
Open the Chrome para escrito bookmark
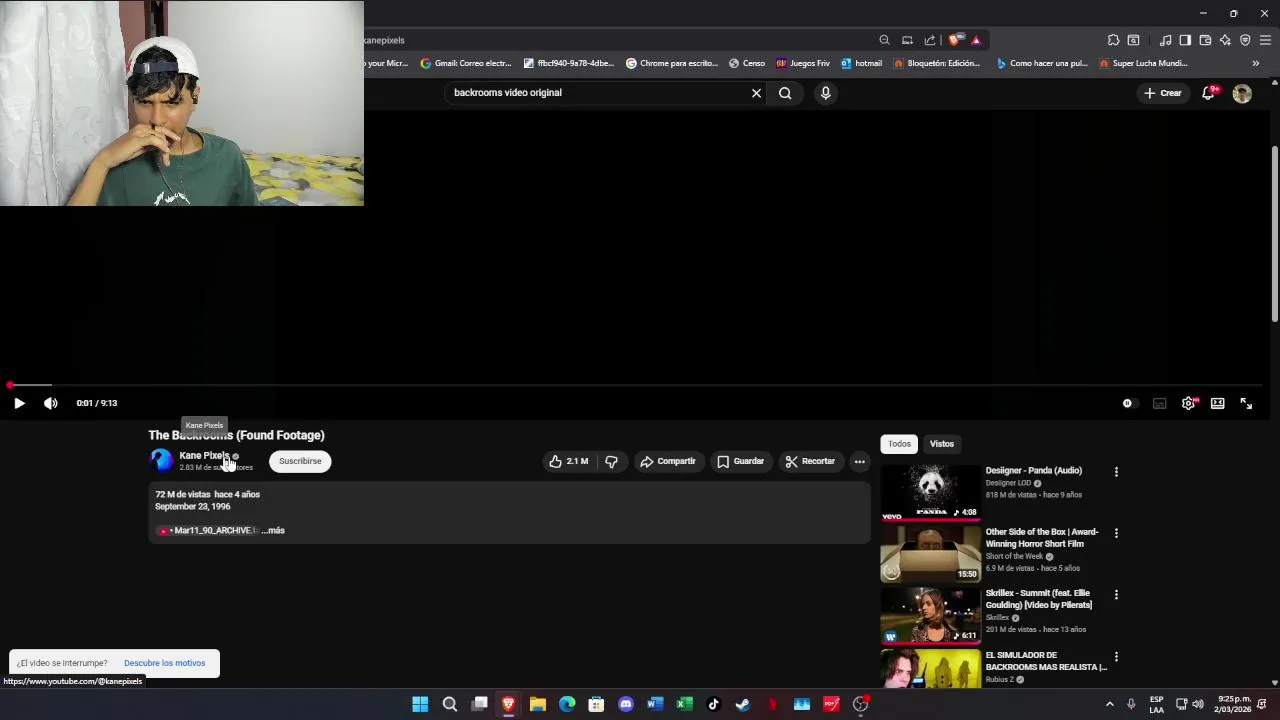click(x=672, y=63)
